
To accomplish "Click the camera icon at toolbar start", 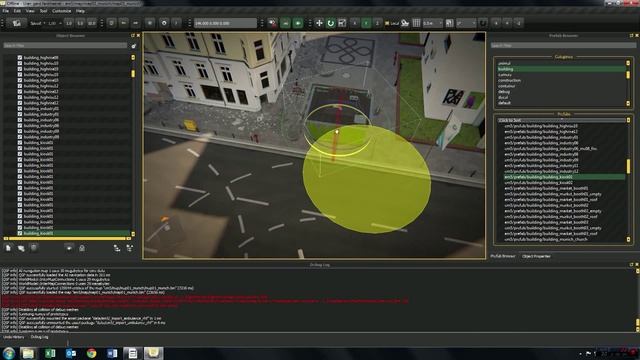I will (x=17, y=23).
